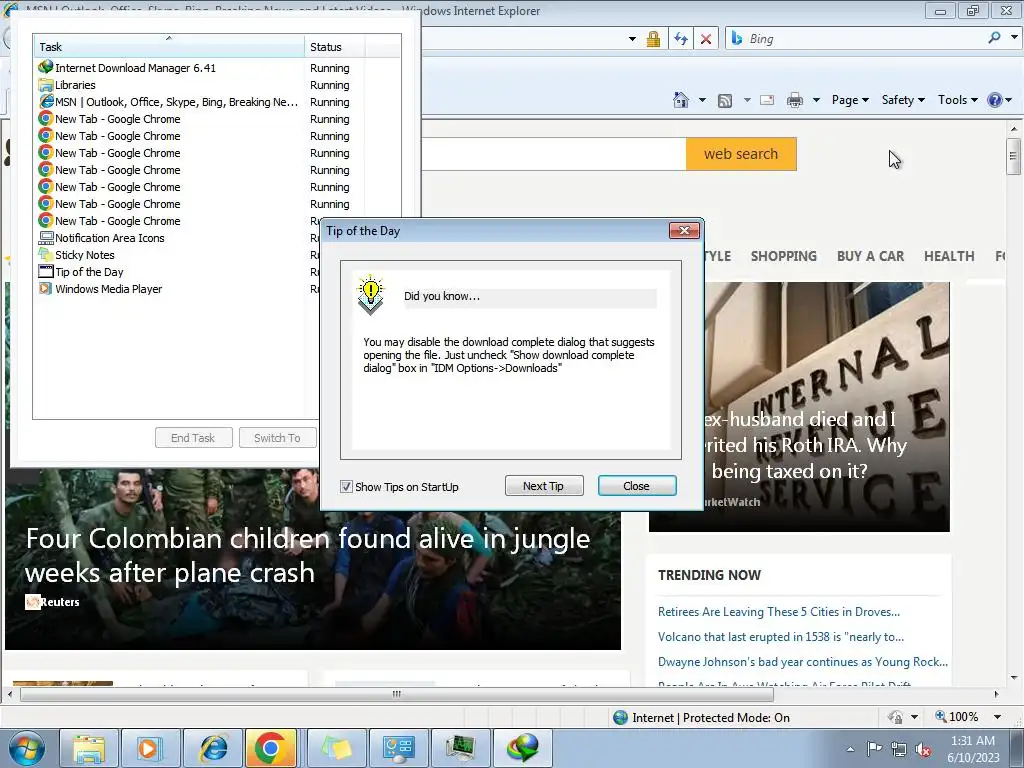This screenshot has width=1024, height=768.
Task: Open the Page menu
Action: click(x=850, y=100)
